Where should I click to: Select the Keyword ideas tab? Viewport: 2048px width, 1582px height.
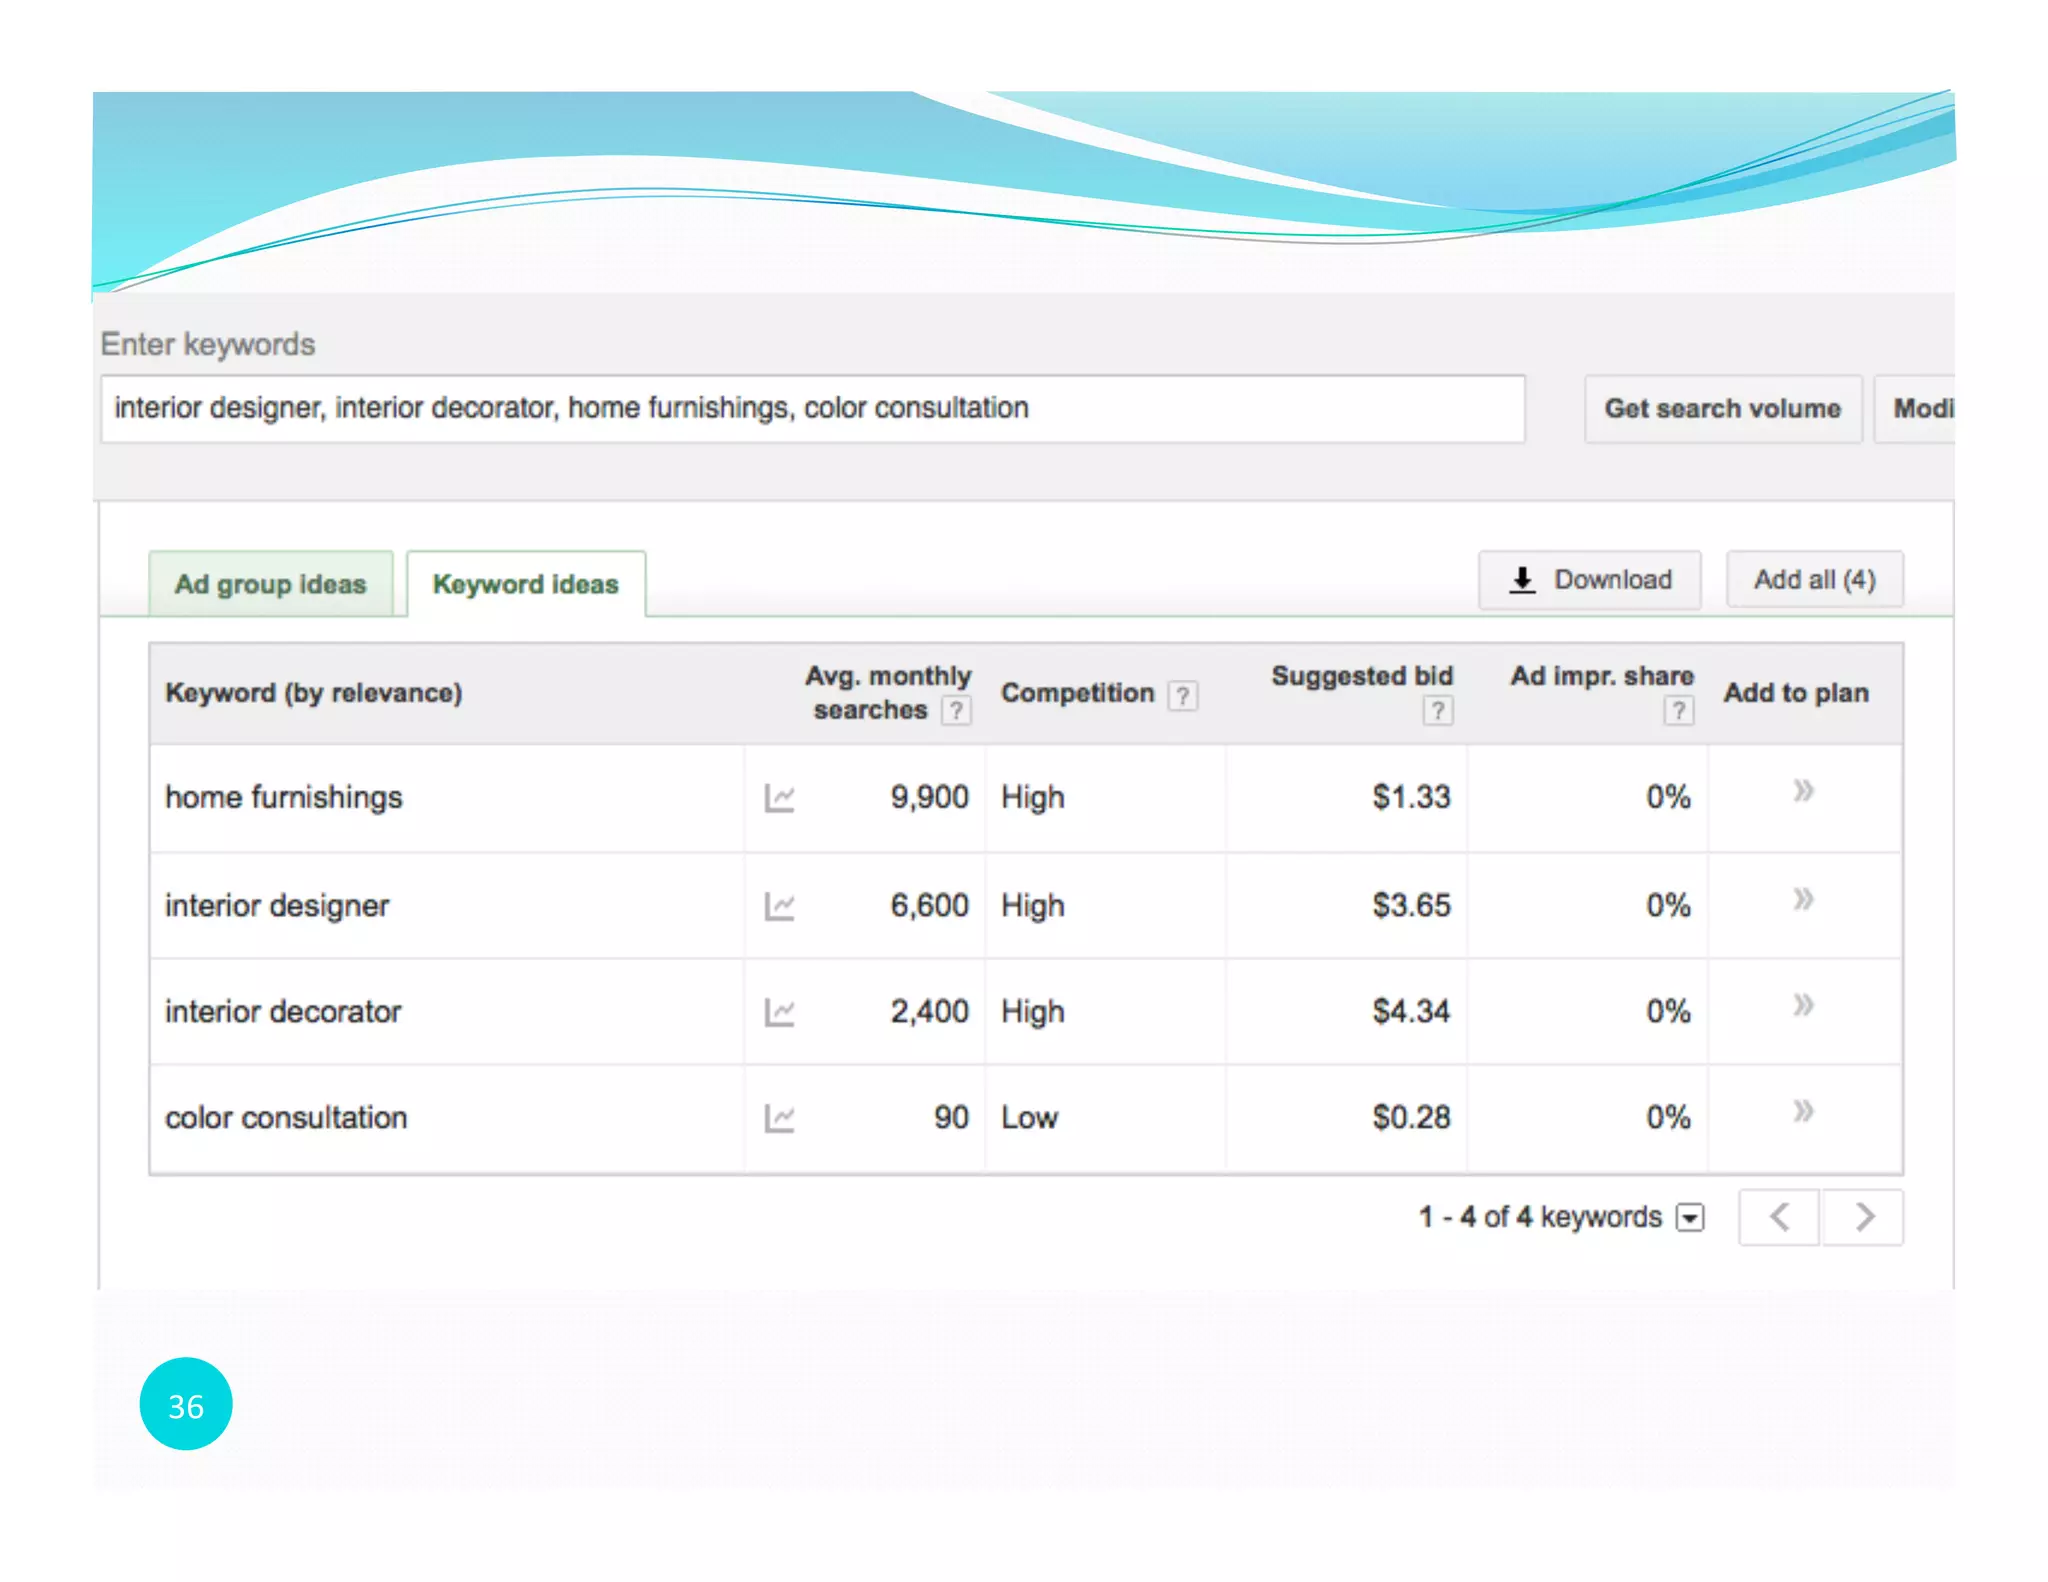coord(525,584)
